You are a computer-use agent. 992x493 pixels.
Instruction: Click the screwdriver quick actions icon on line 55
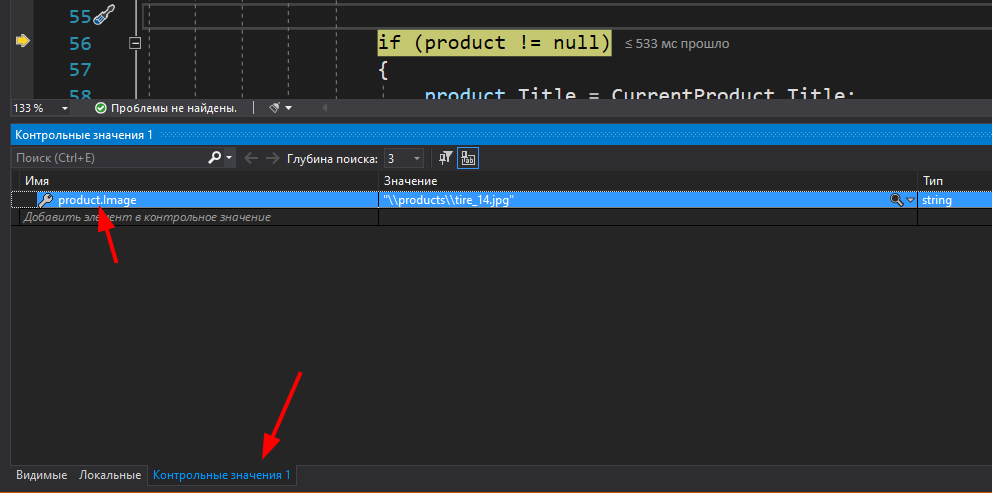[x=104, y=15]
